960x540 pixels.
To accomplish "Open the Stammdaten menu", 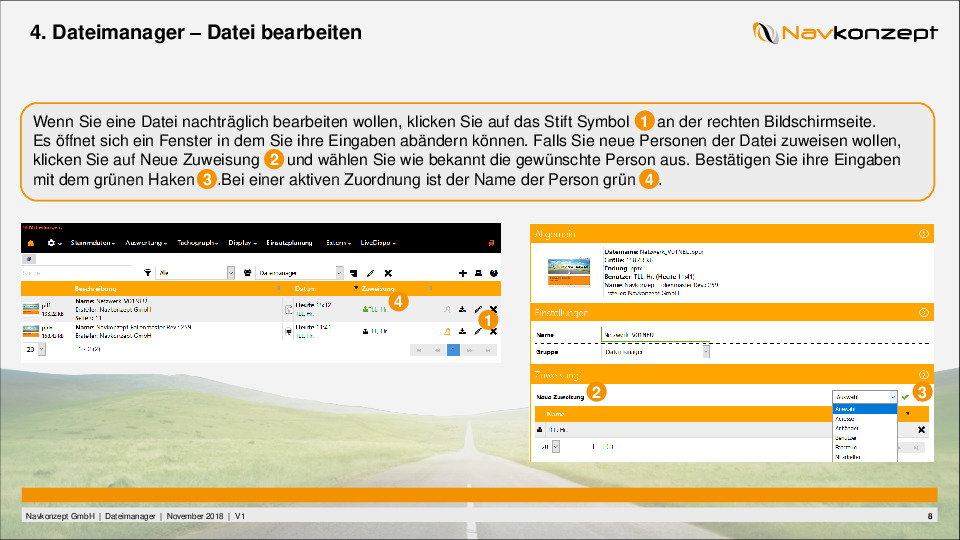I will pyautogui.click(x=89, y=243).
